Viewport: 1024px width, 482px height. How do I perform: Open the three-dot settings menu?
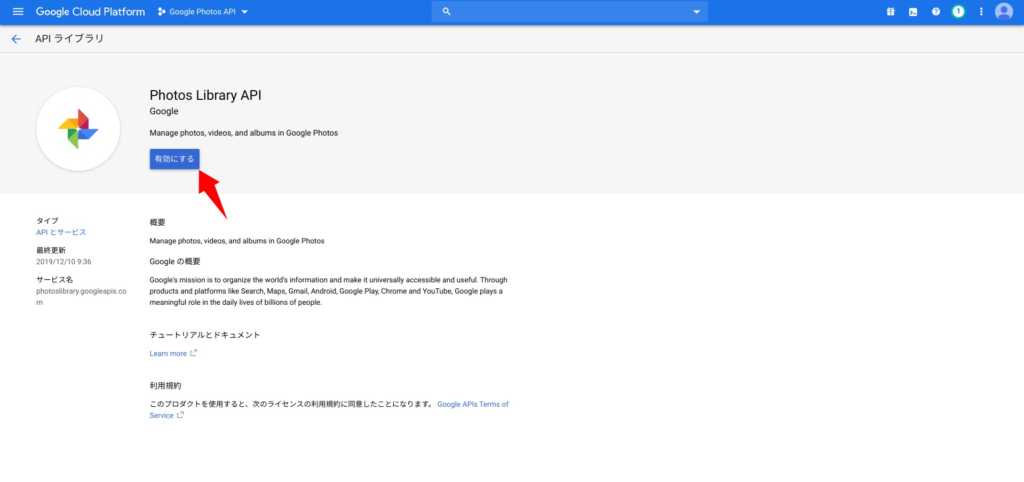981,12
